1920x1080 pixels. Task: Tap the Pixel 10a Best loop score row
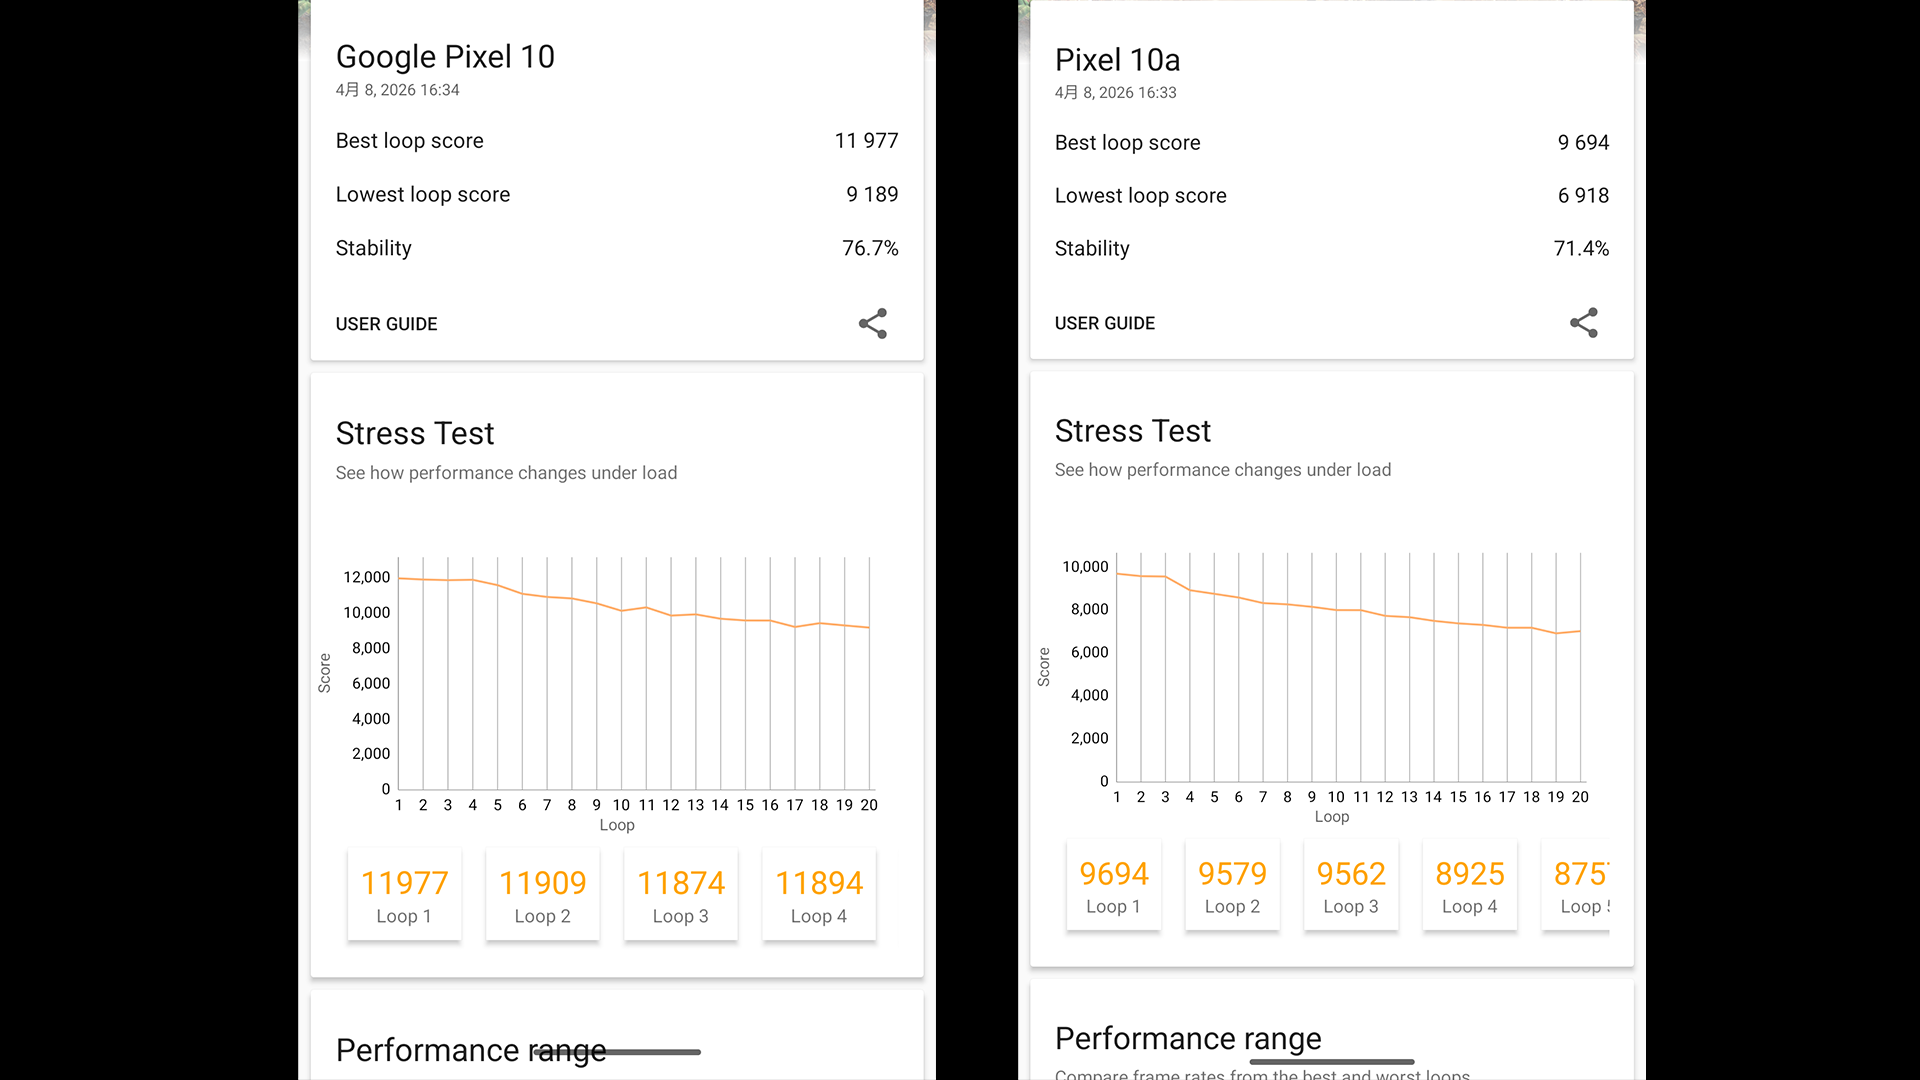click(x=1331, y=143)
